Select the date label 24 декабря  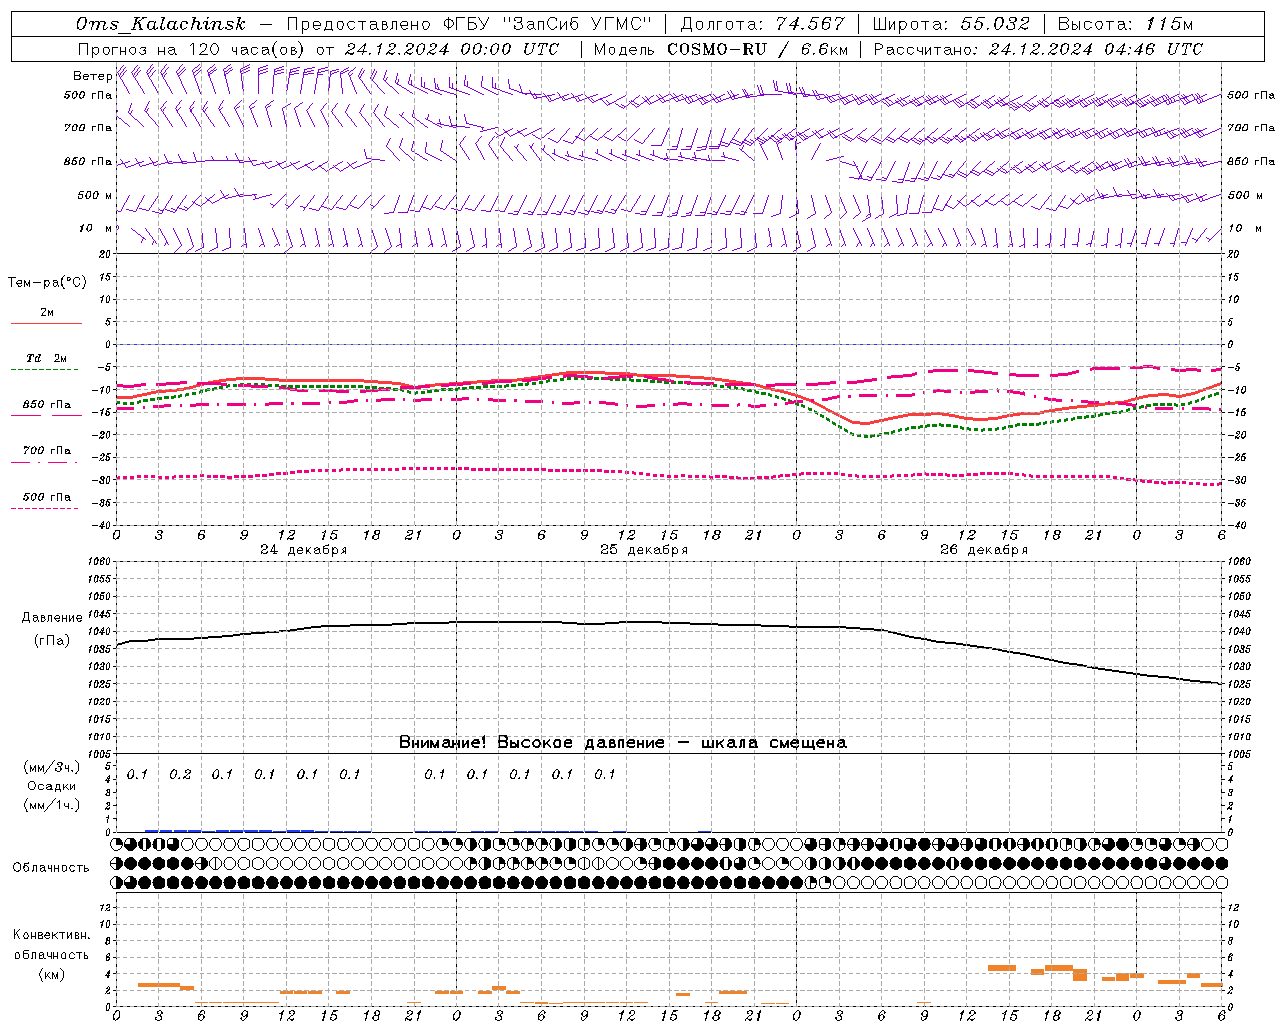[303, 550]
